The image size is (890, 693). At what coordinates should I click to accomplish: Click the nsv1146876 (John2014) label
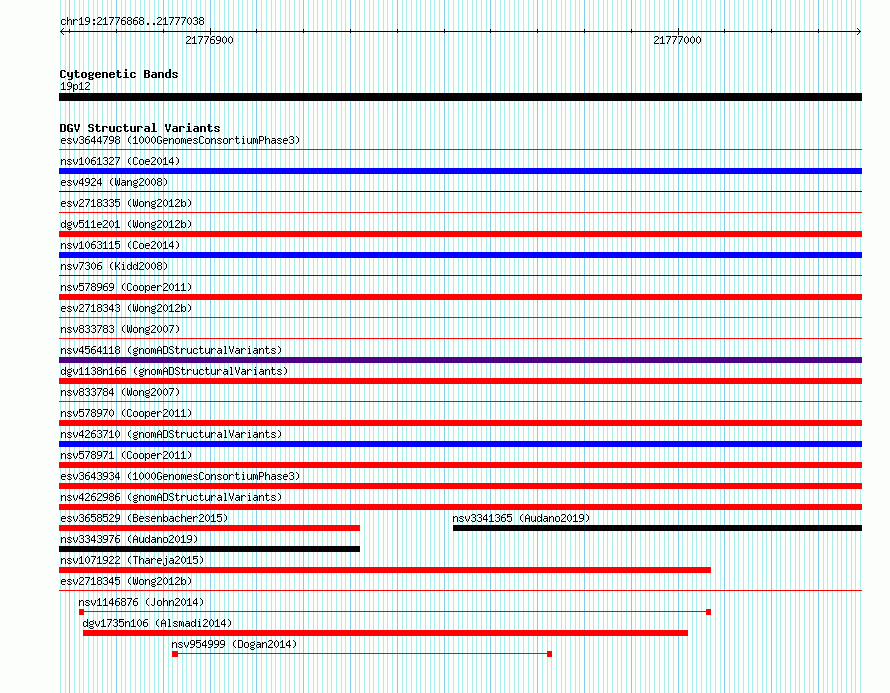click(141, 602)
